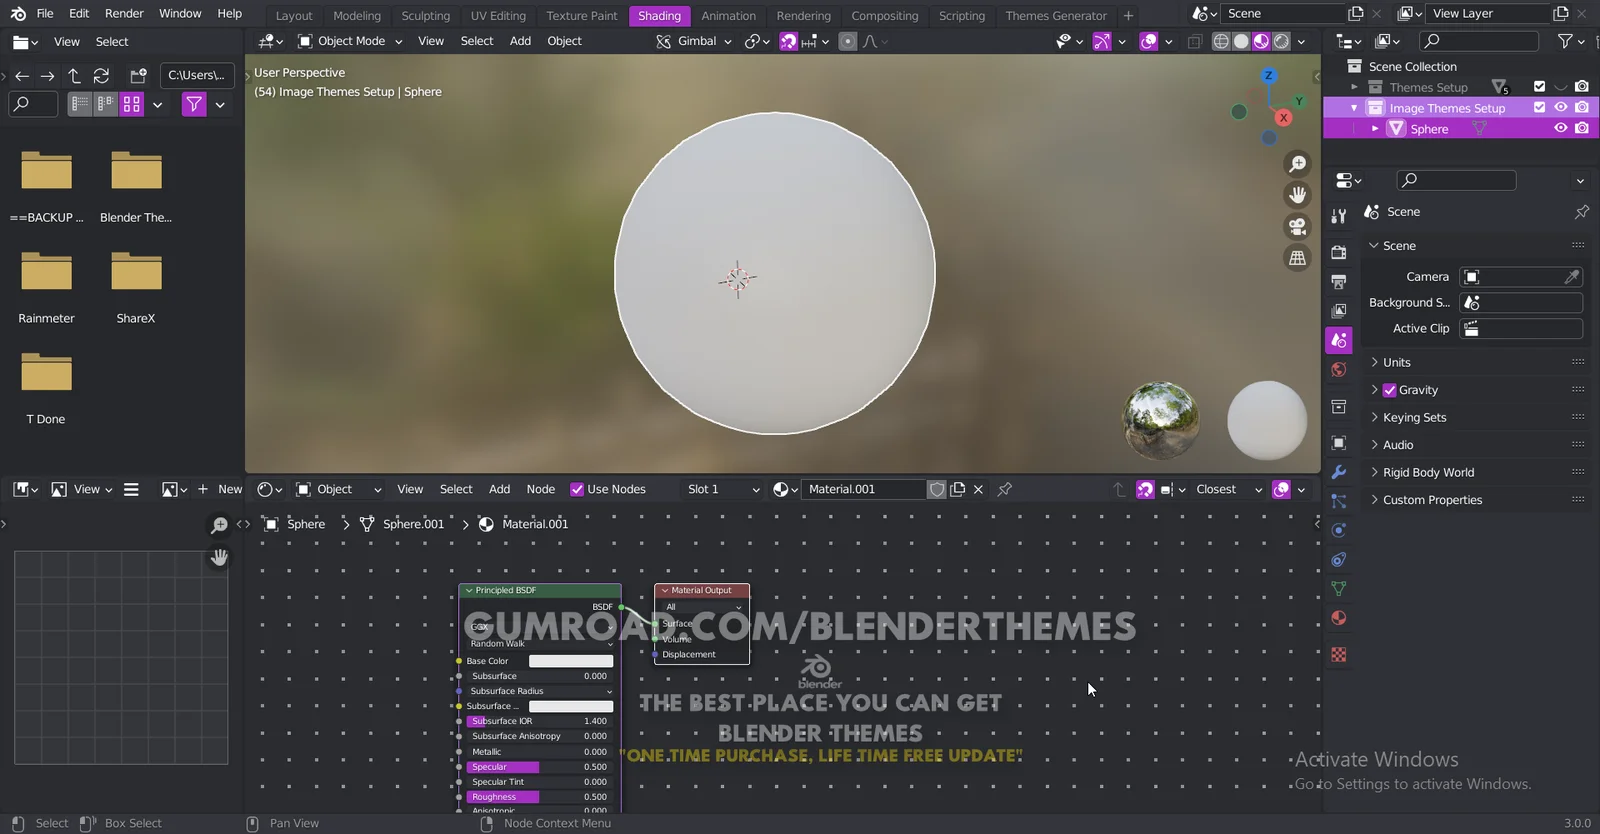Switch to the UV Editing workspace tab
1600x834 pixels.
498,15
